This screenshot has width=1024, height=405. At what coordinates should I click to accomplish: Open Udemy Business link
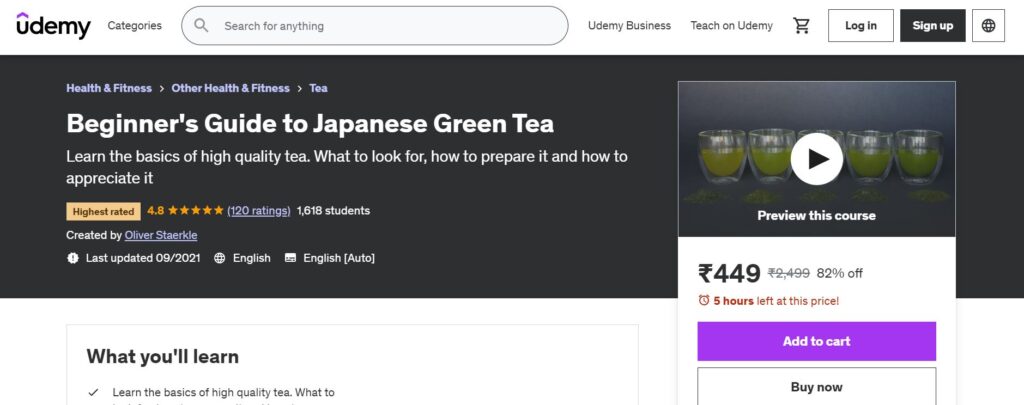point(629,25)
